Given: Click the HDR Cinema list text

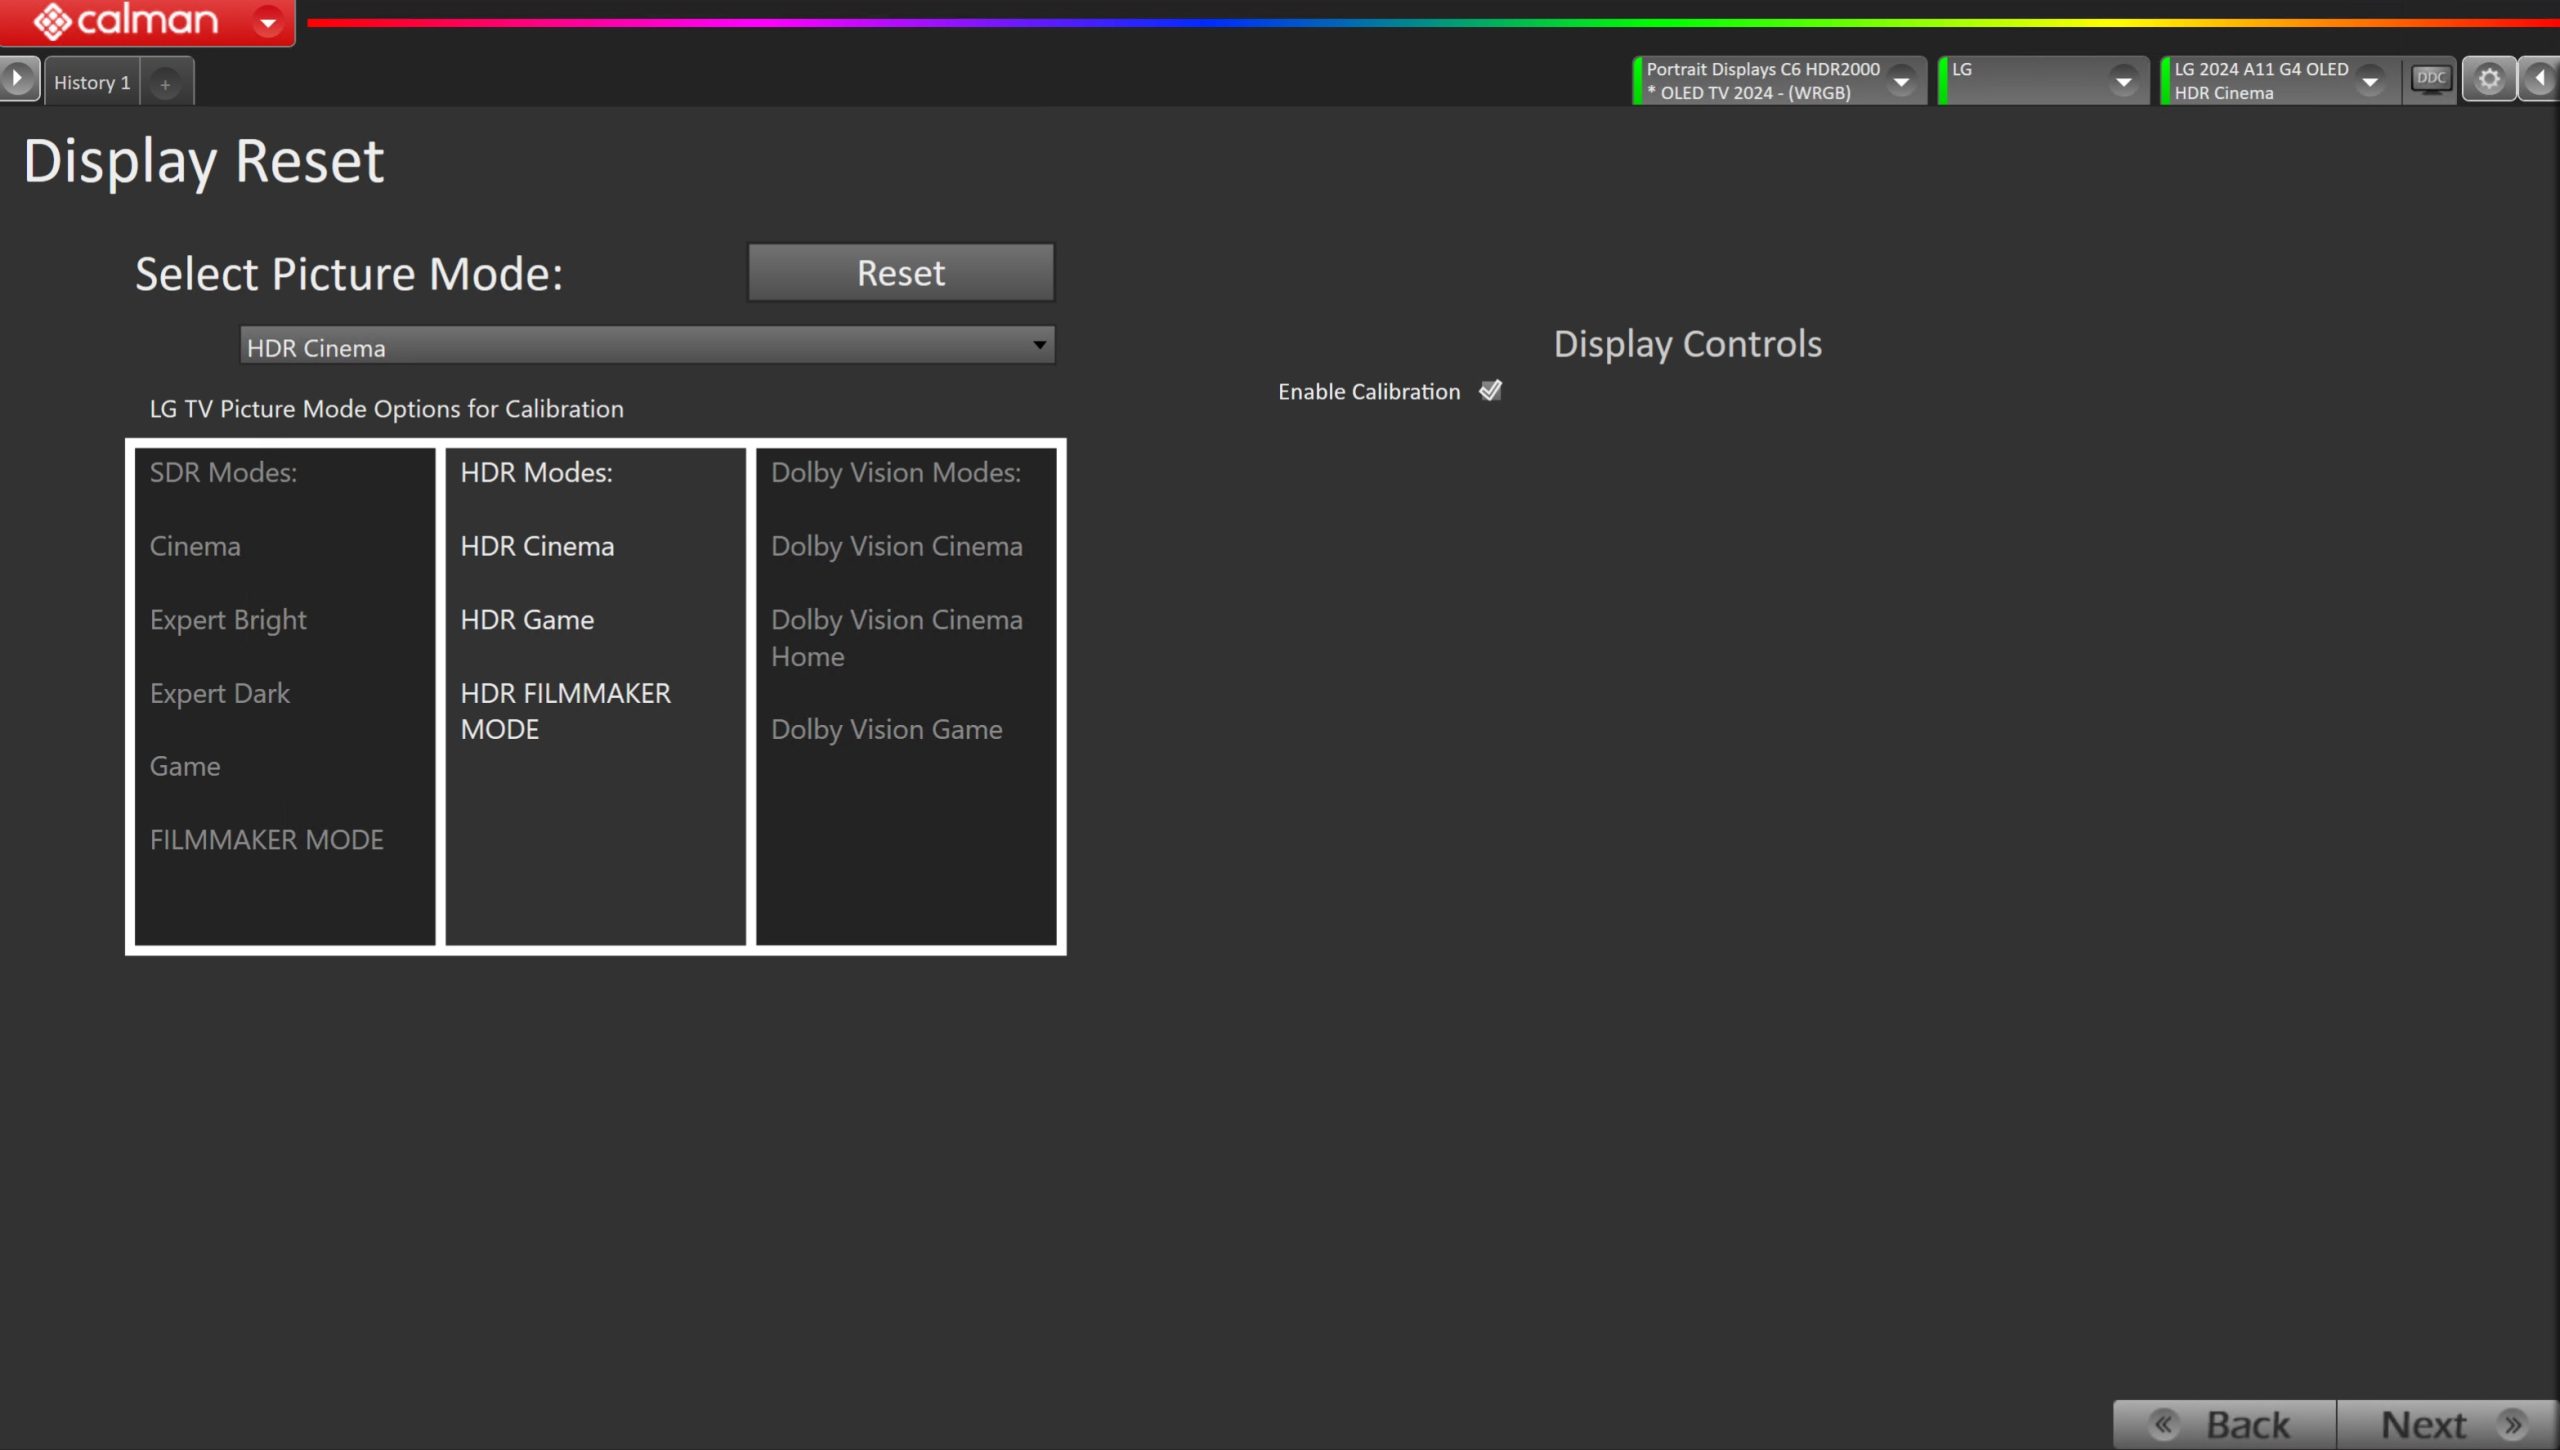Looking at the screenshot, I should pos(537,547).
